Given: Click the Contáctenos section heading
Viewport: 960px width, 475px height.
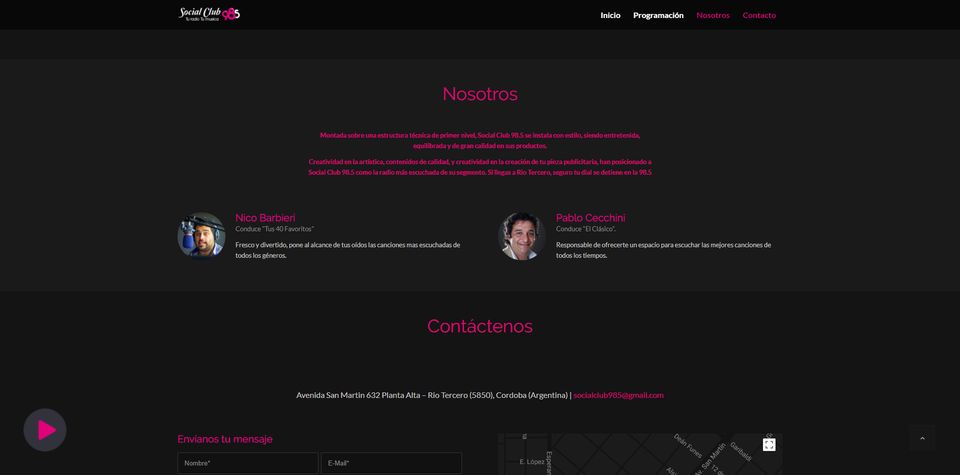Looking at the screenshot, I should coord(480,326).
